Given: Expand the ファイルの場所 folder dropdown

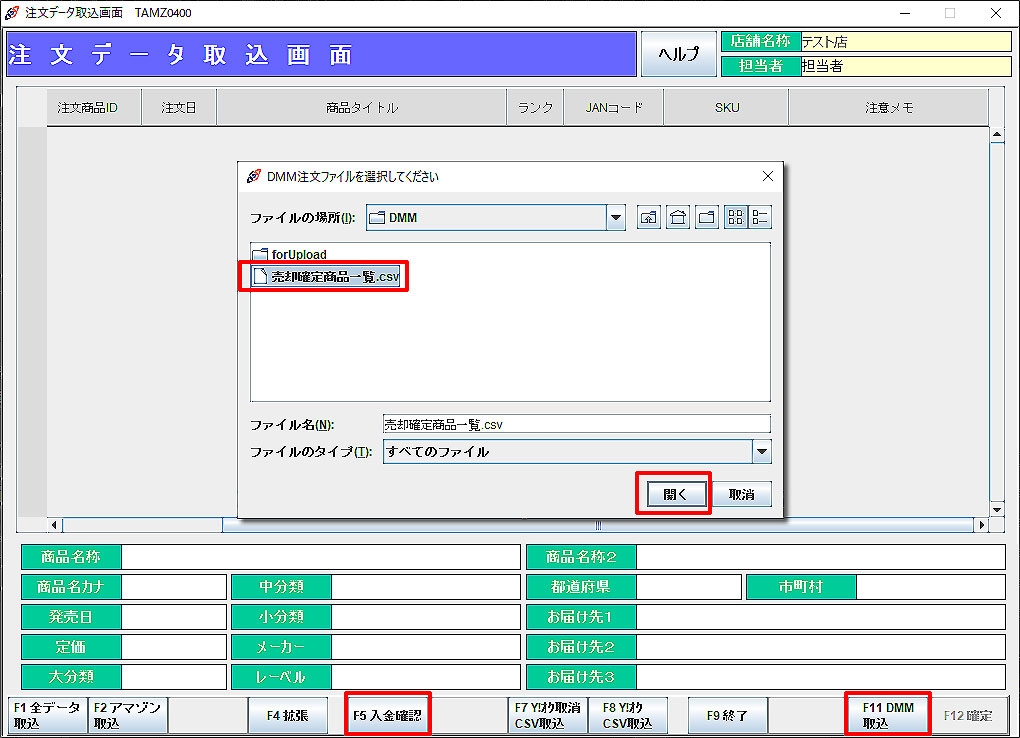Looking at the screenshot, I should point(616,217).
